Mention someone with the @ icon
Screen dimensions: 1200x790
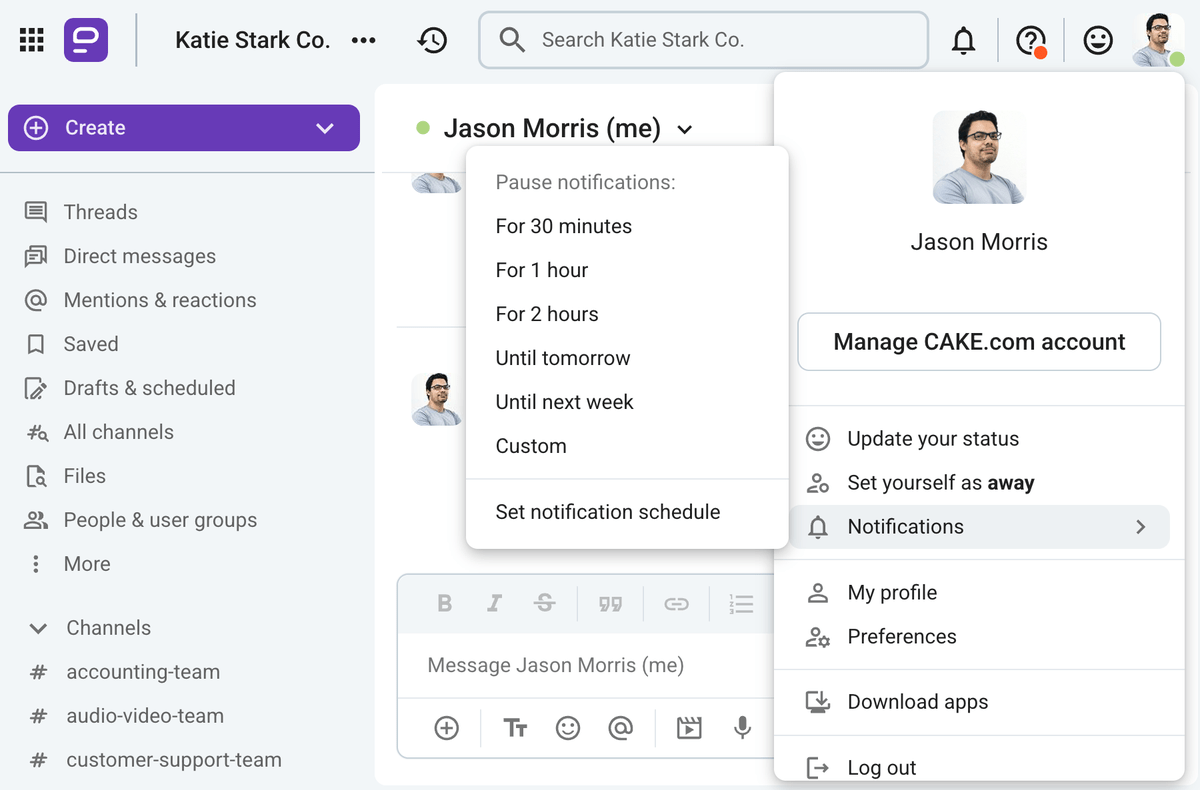click(622, 728)
